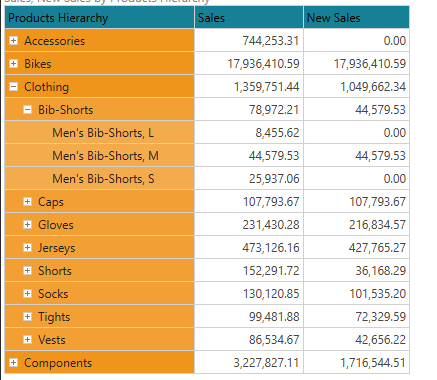The height and width of the screenshot is (380, 437).
Task: Click the Sales column header
Action: (x=249, y=17)
